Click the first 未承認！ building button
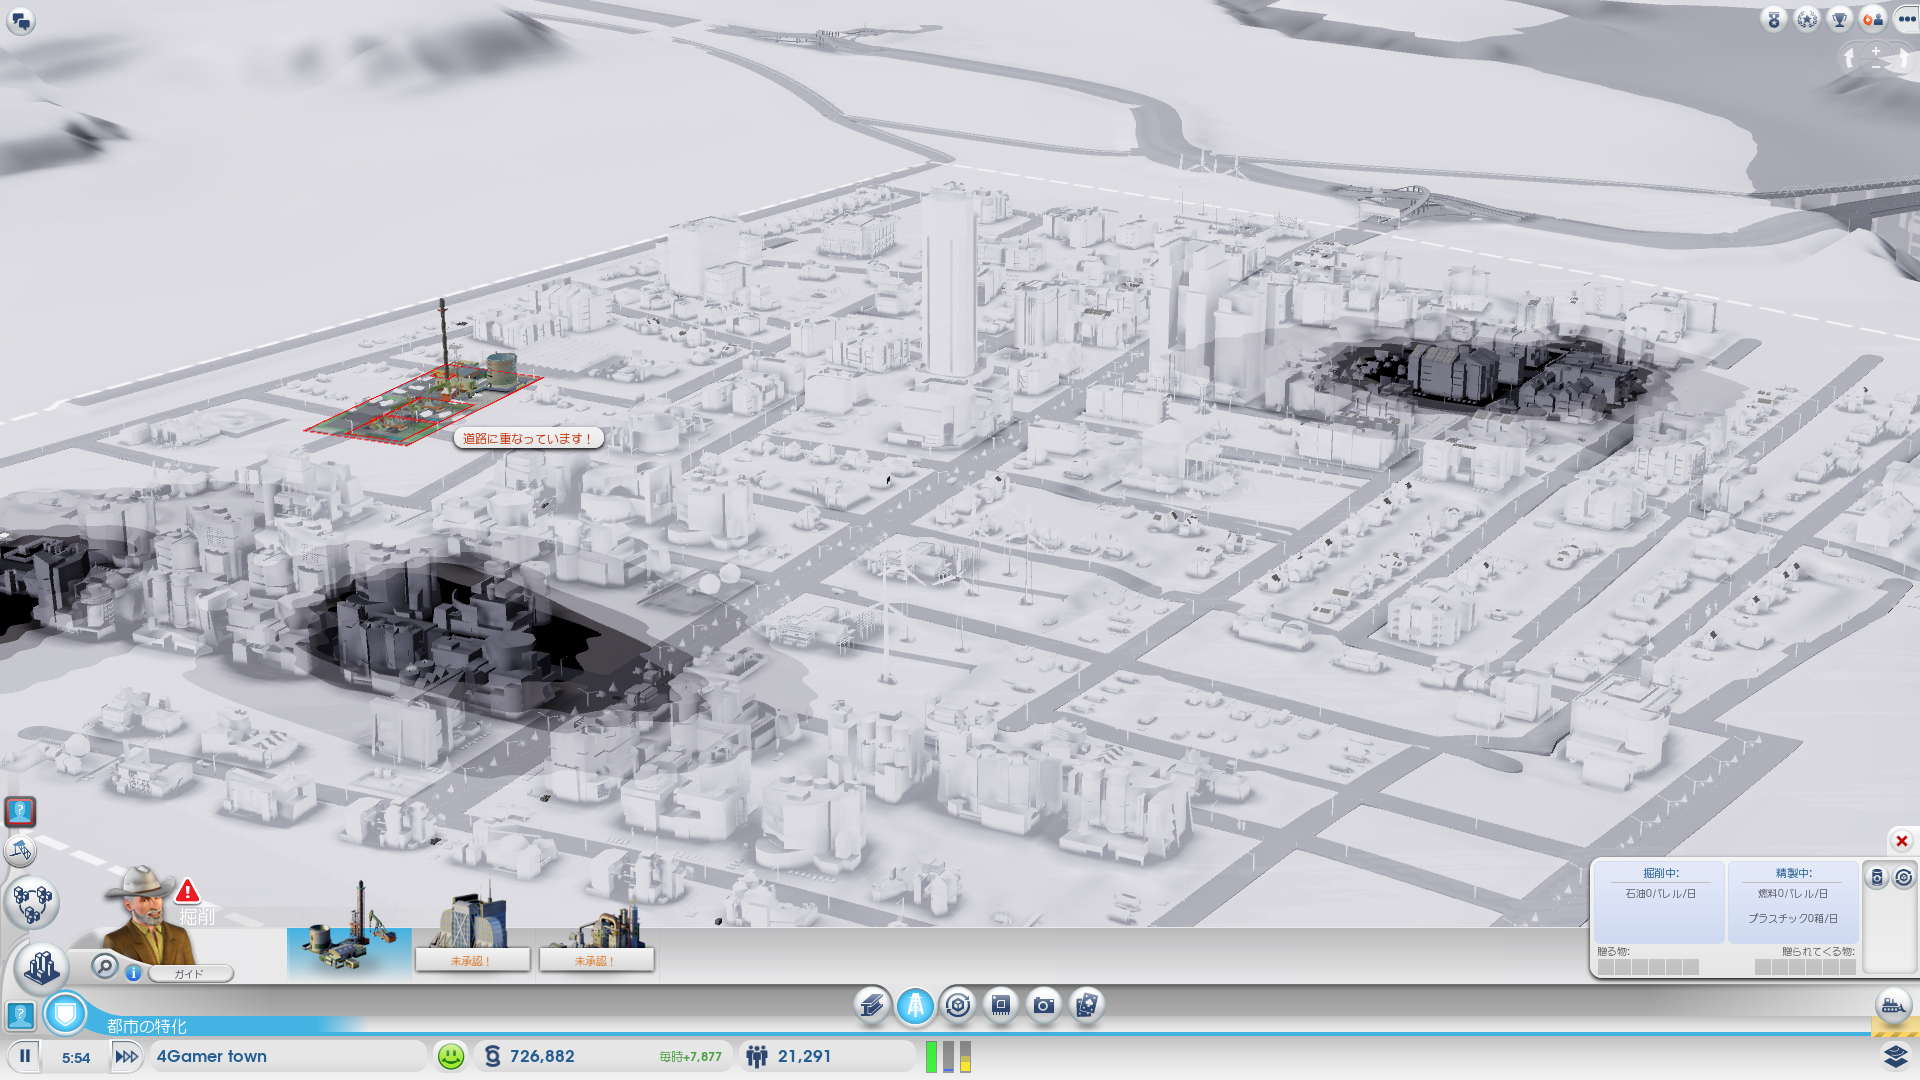Screen dimensions: 1920x1080 coord(472,960)
